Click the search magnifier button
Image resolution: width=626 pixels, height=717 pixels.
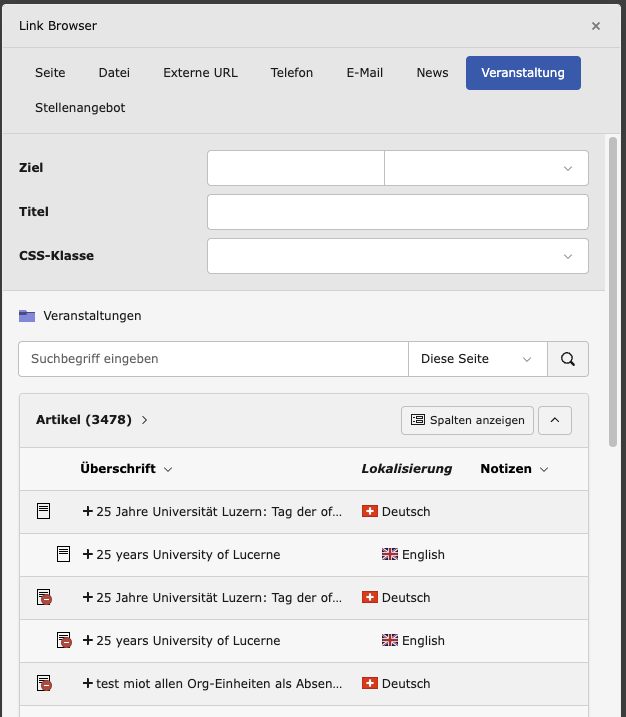568,359
